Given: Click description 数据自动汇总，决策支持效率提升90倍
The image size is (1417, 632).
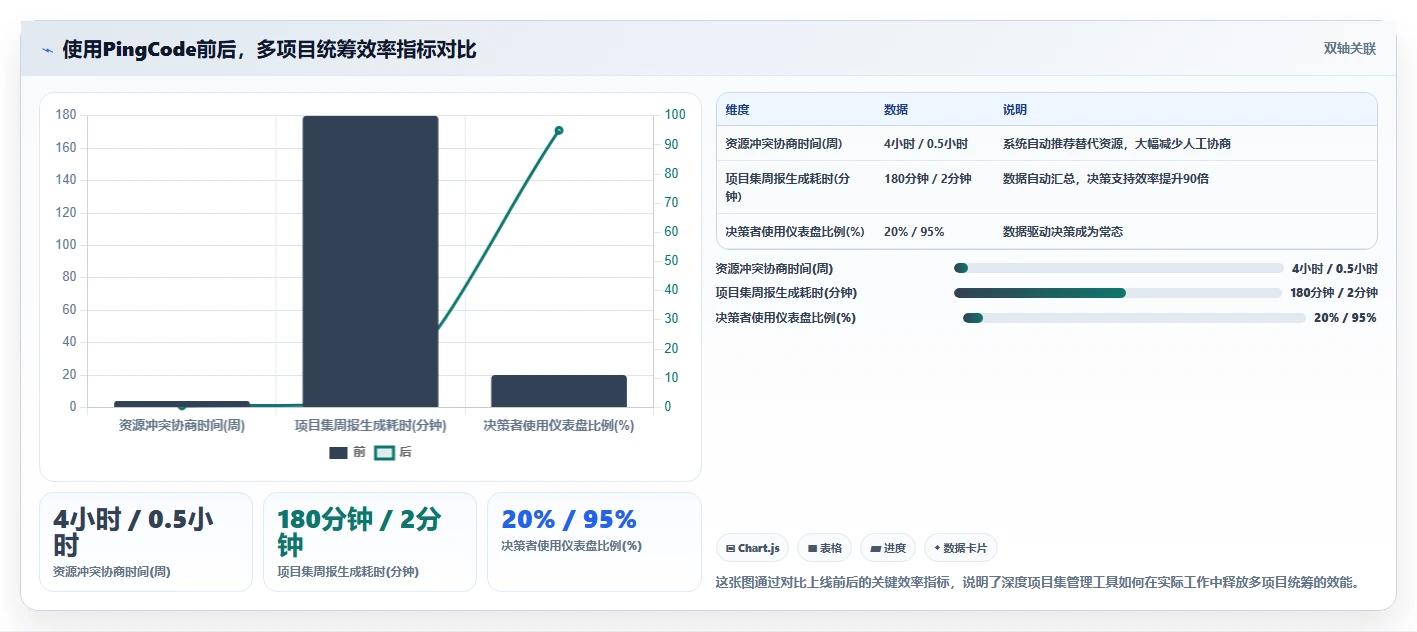Looking at the screenshot, I should pos(1107,179).
